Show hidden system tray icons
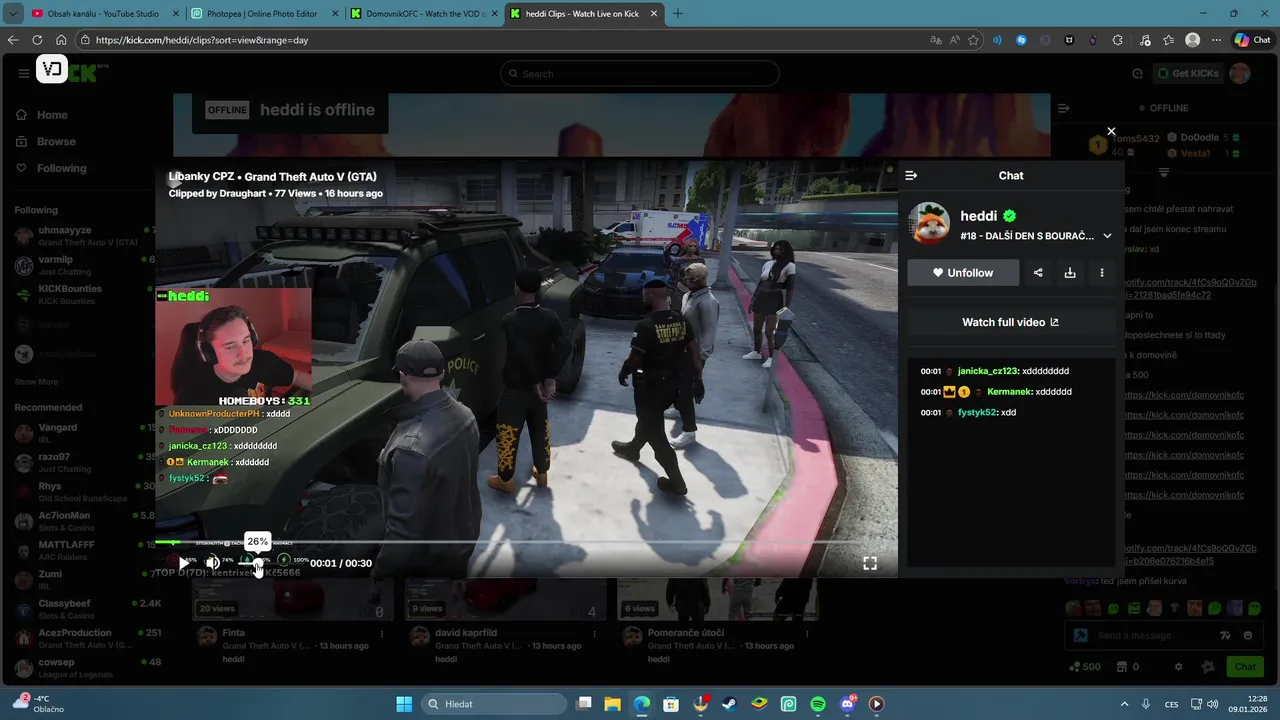This screenshot has height=720, width=1280. tap(1124, 704)
